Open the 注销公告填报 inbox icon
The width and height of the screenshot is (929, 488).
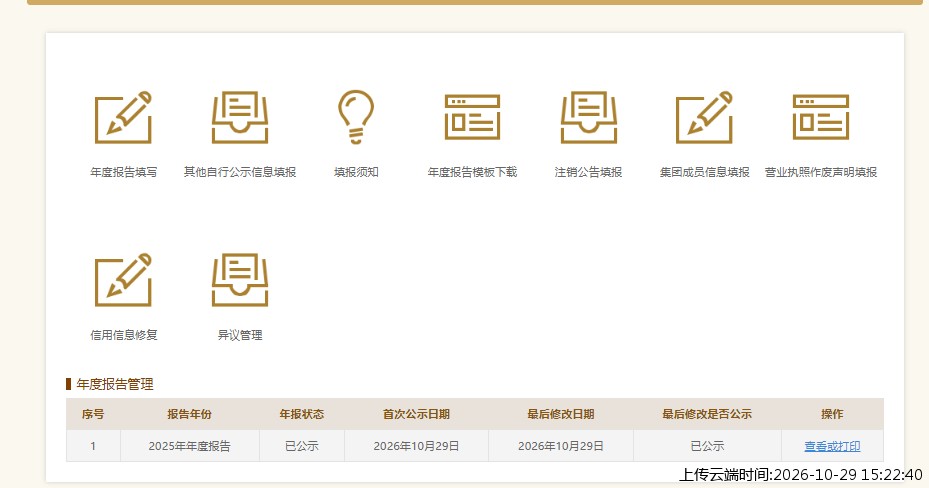(588, 117)
